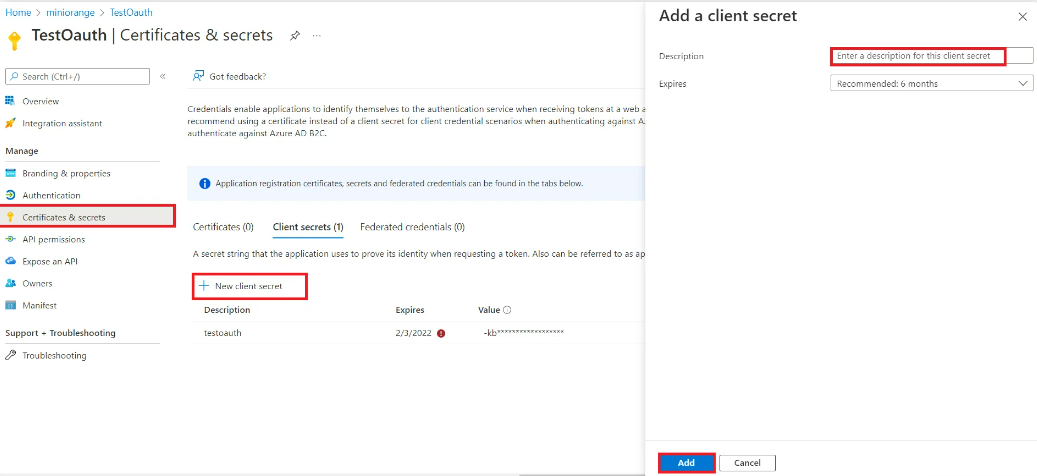Close the Add a client secret panel

click(x=1022, y=17)
